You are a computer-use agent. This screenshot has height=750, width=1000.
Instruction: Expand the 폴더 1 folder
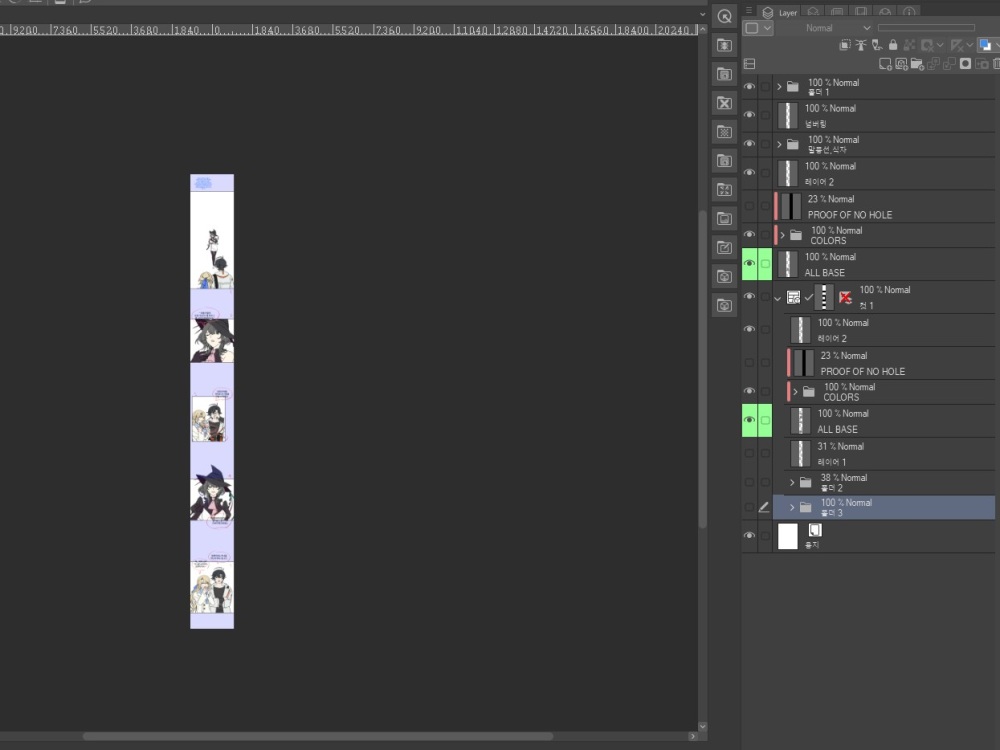779,86
